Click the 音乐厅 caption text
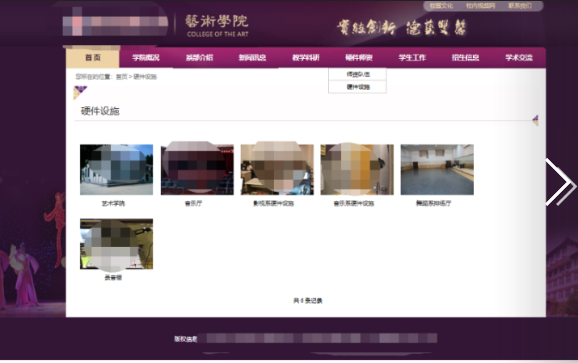This screenshot has height=363, width=578. [194, 203]
